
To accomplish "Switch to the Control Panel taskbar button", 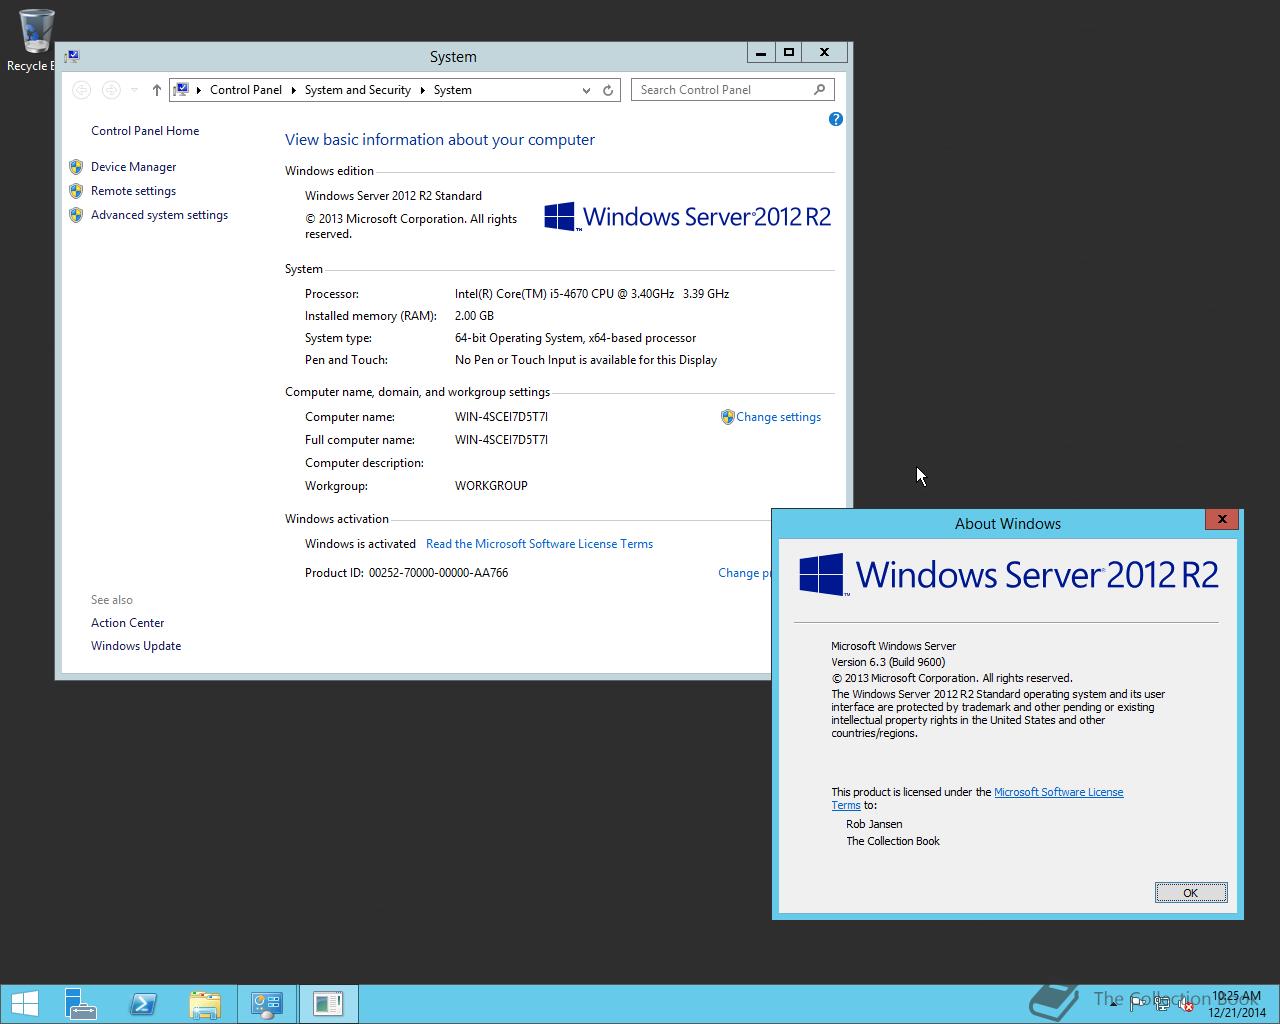I will click(x=266, y=1003).
